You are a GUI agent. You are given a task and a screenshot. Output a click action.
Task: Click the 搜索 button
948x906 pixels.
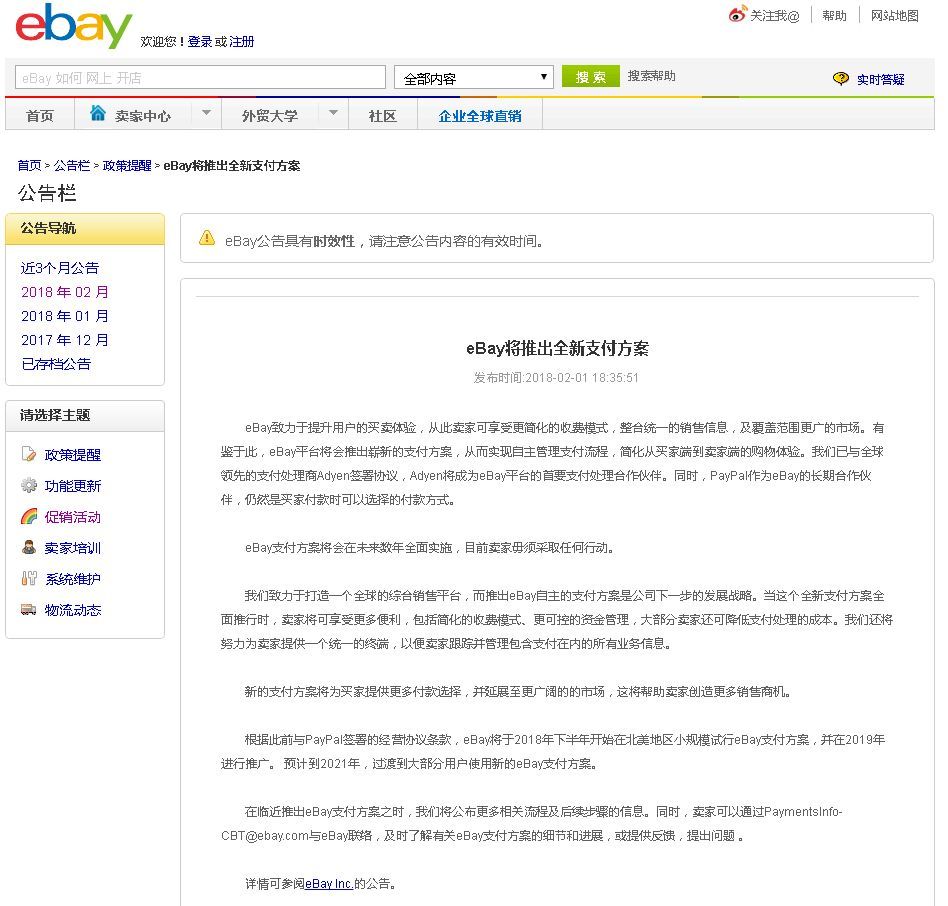pyautogui.click(x=590, y=76)
